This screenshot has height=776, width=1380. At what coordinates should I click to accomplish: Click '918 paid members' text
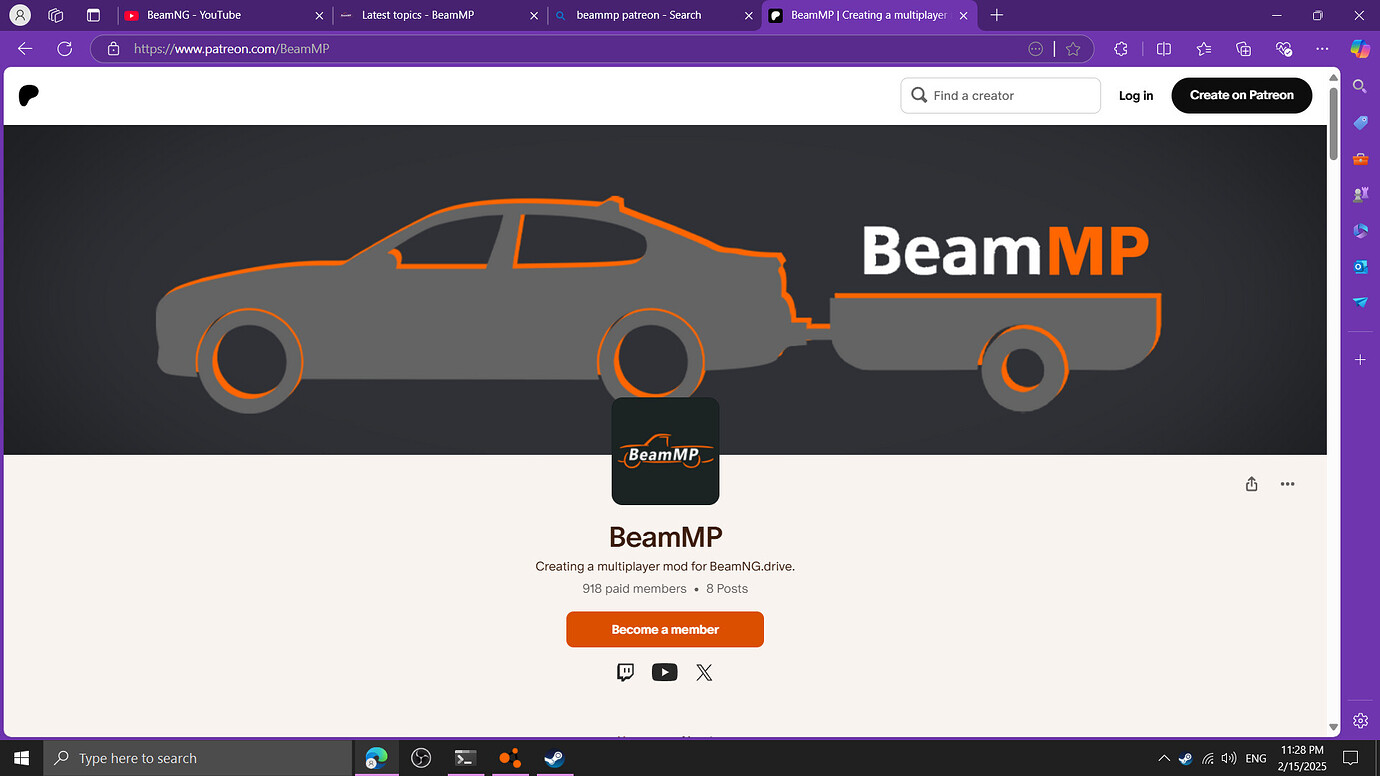click(634, 589)
